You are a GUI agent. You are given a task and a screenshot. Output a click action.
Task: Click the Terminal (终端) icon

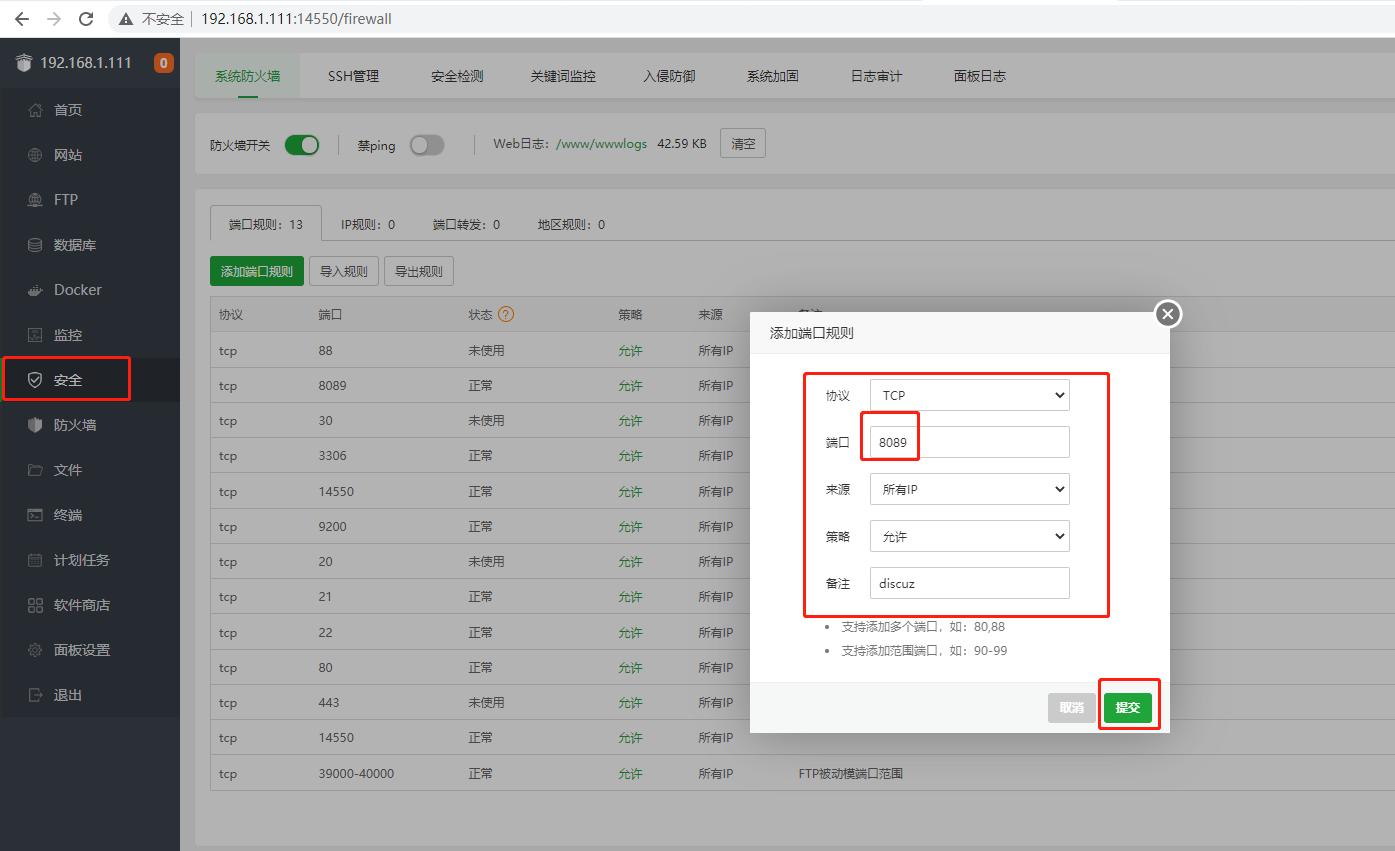coord(35,515)
